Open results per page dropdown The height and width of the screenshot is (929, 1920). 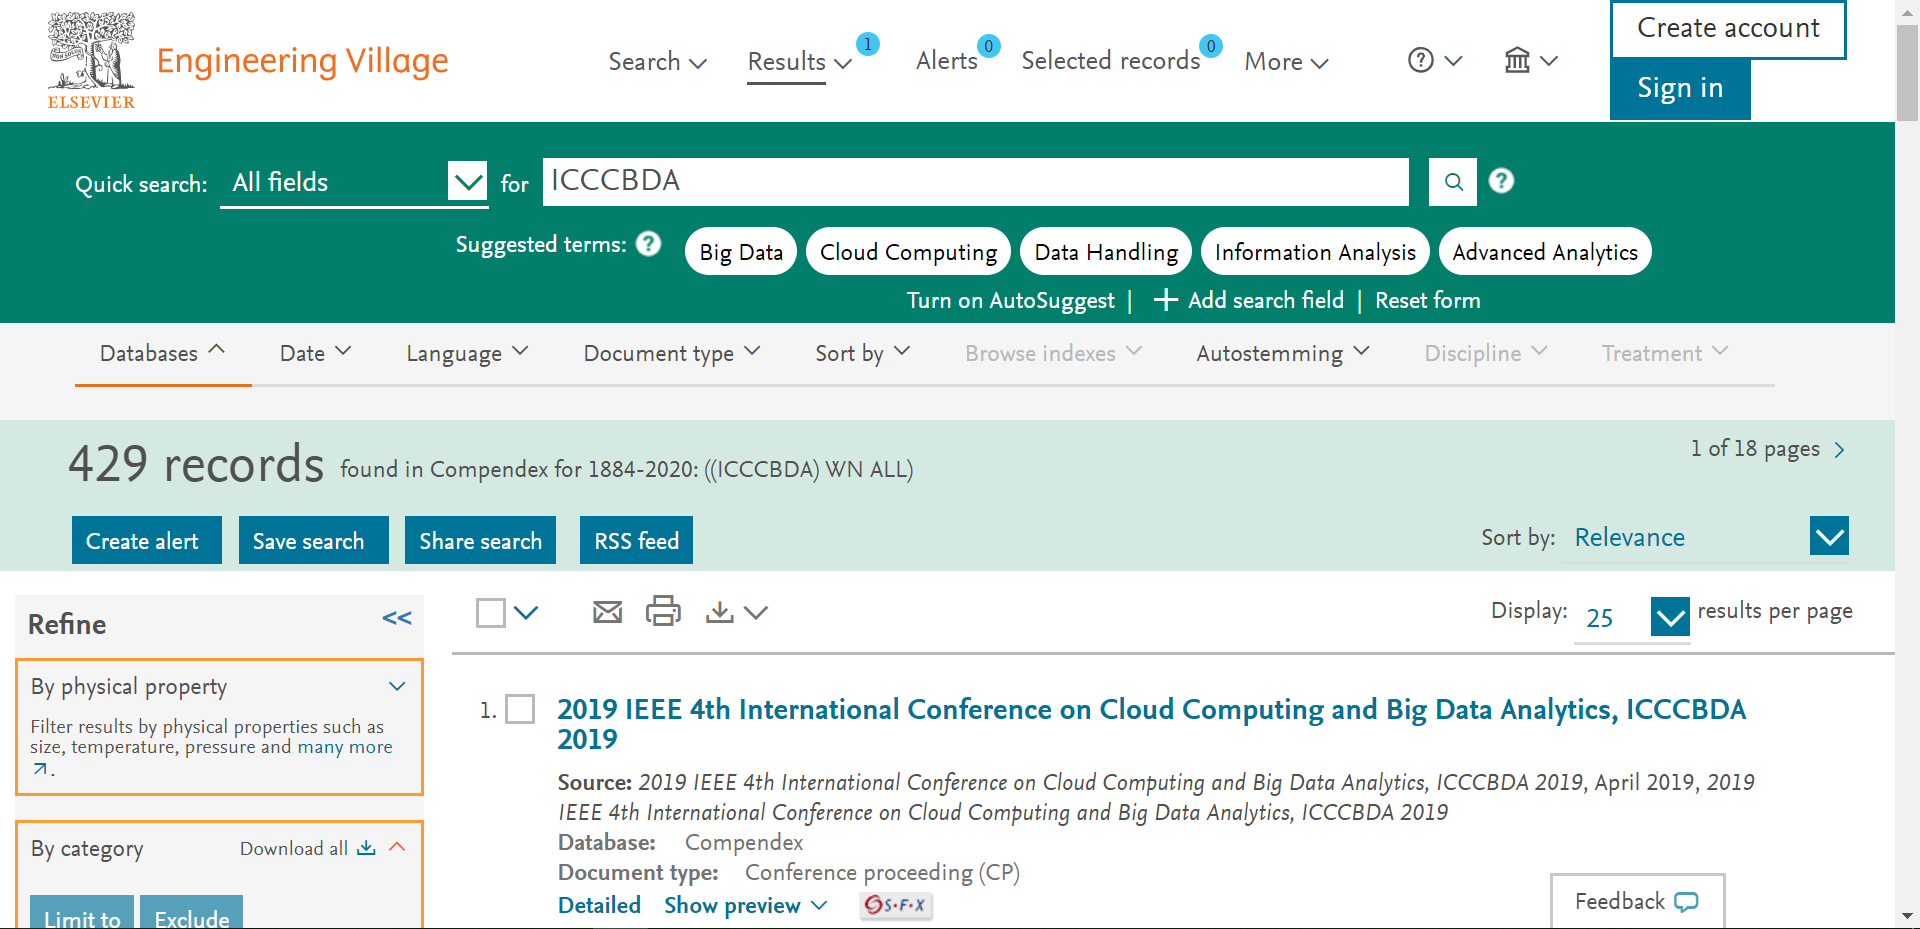point(1670,617)
